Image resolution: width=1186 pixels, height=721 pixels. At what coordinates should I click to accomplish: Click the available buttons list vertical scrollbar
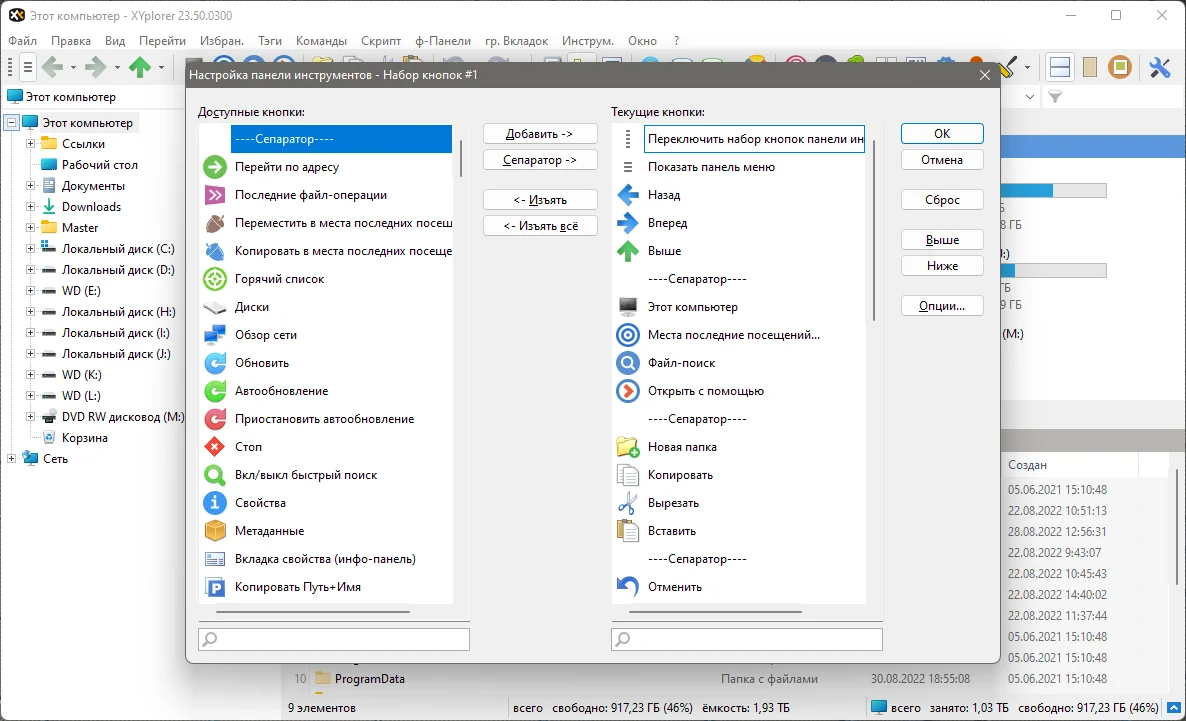(x=461, y=157)
